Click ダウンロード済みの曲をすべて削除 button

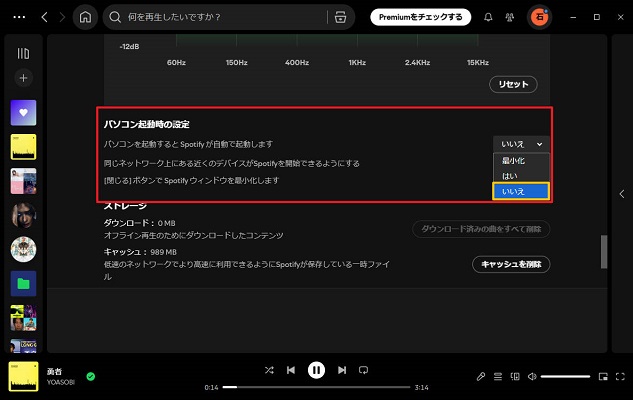pos(481,229)
